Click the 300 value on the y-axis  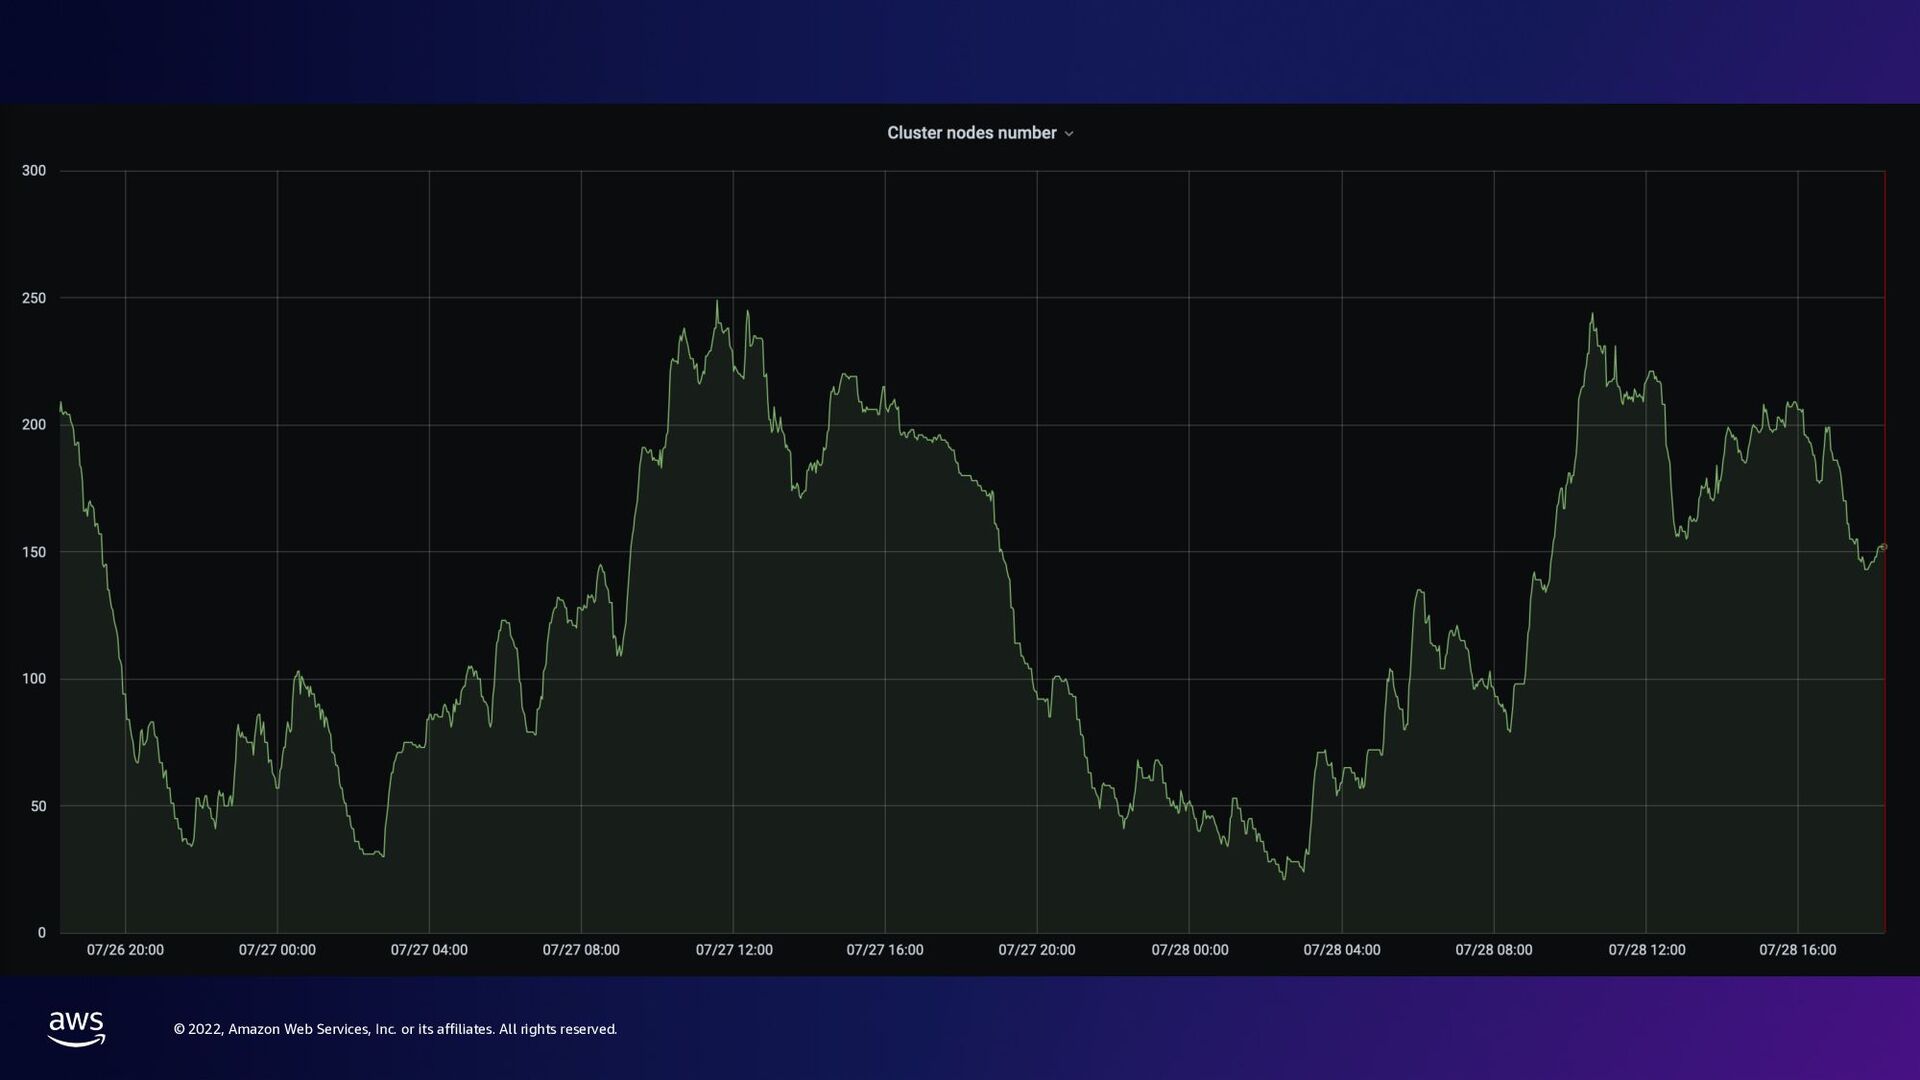point(34,171)
